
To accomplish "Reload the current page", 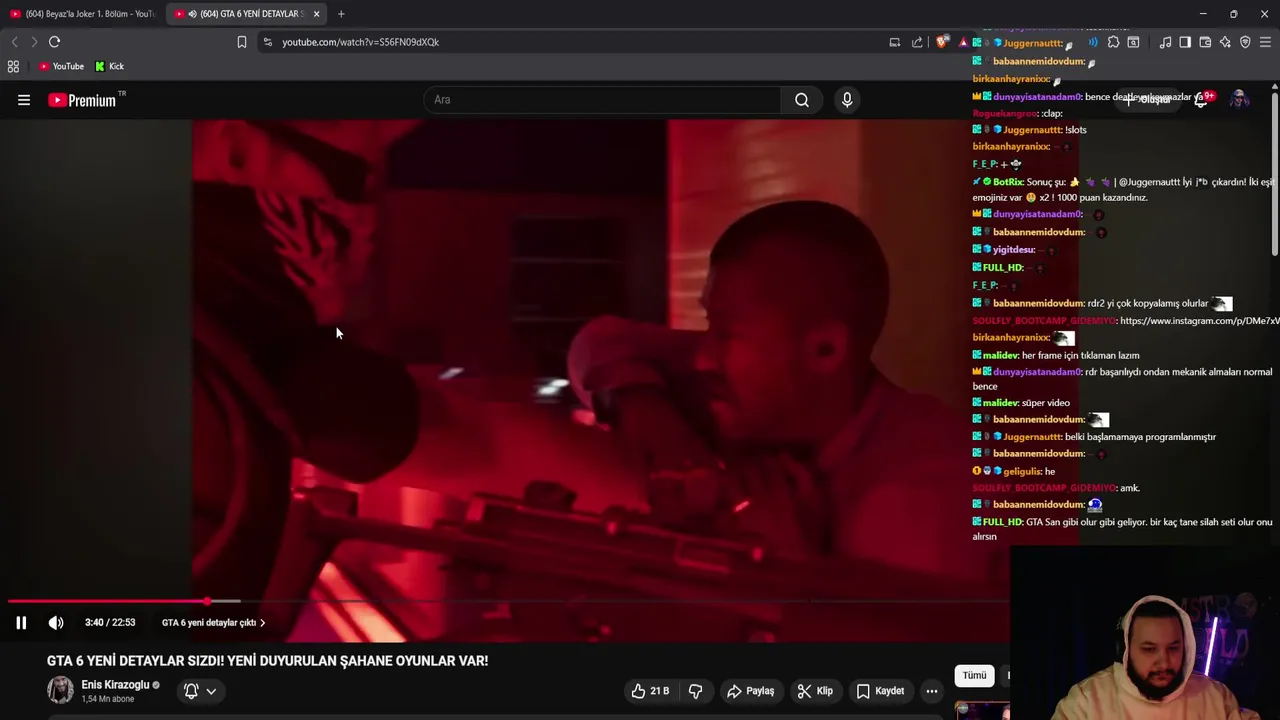I will click(x=55, y=42).
